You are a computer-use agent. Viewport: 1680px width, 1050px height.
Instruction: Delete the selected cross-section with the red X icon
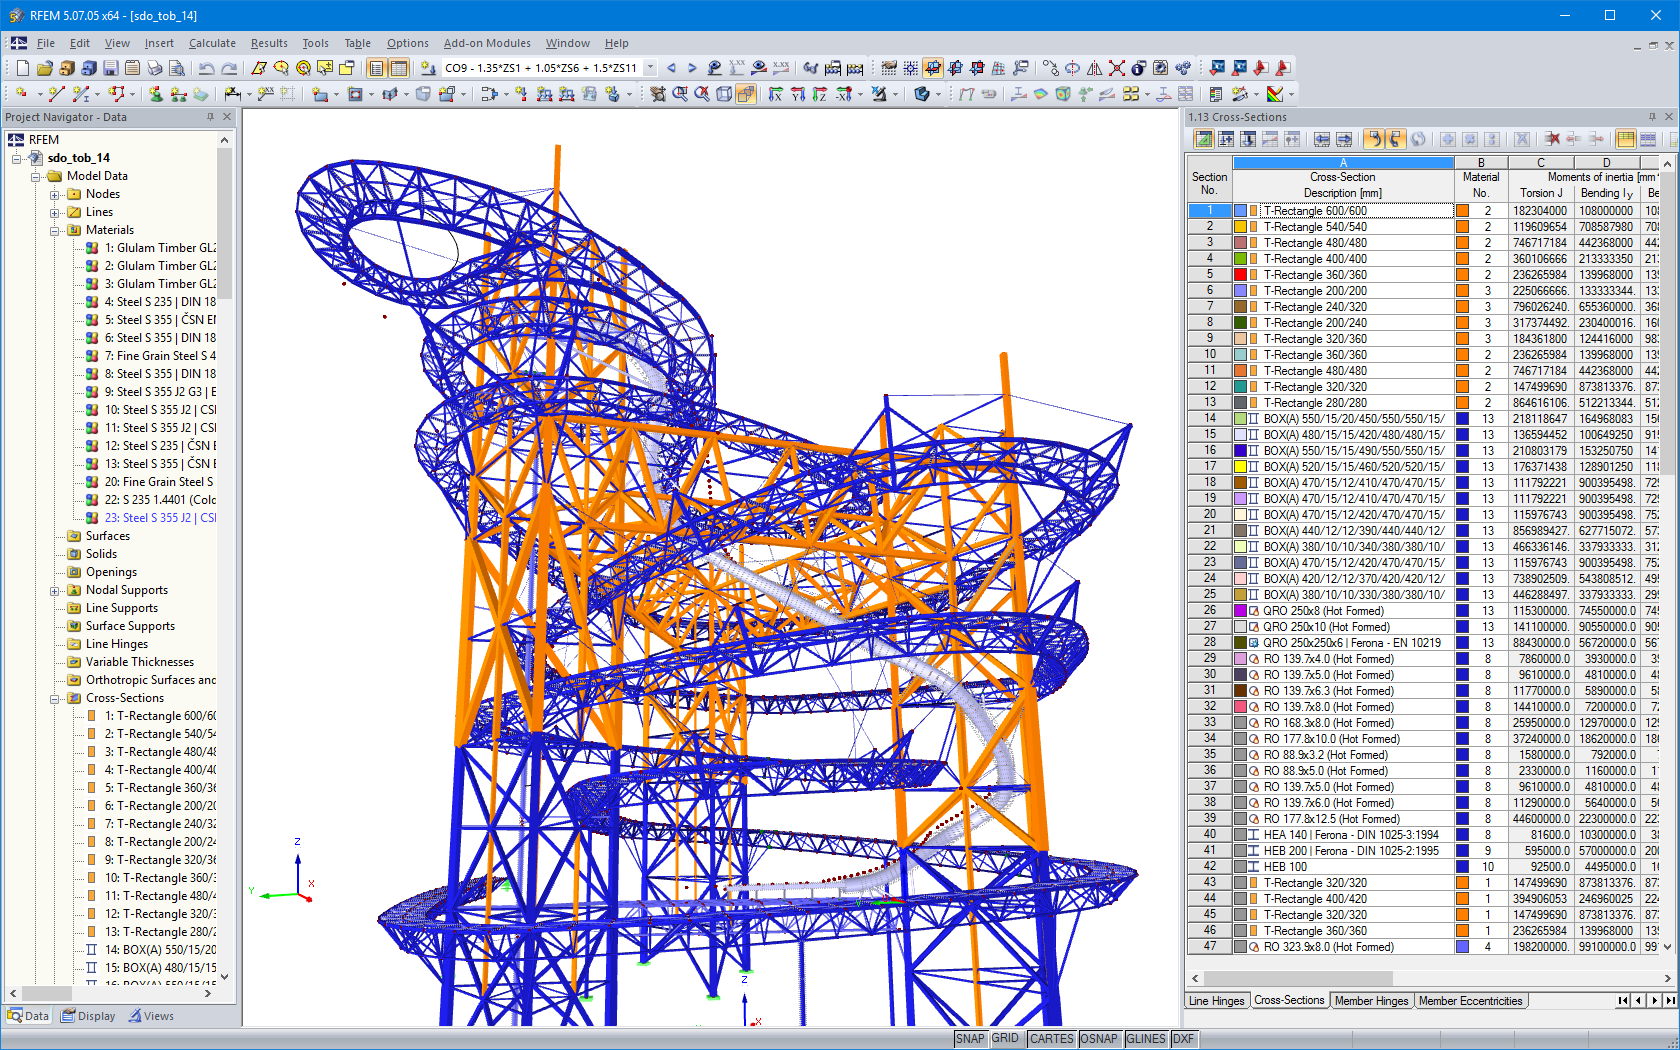click(1553, 139)
